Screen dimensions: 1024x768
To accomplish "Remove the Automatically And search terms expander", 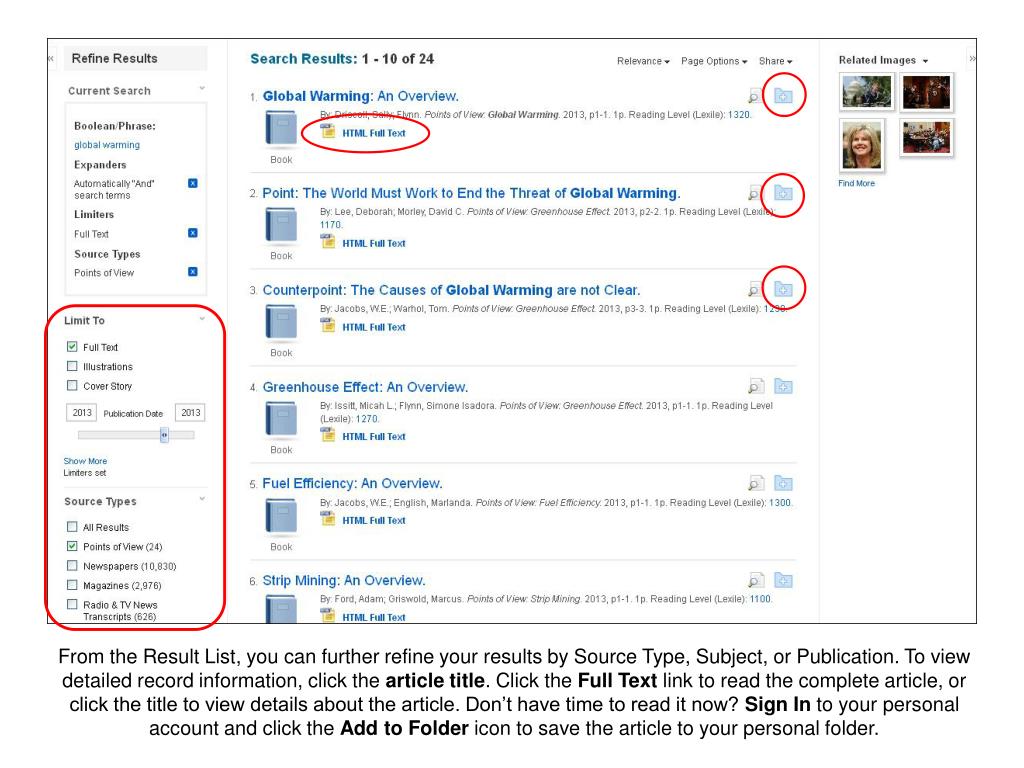I will [x=193, y=184].
